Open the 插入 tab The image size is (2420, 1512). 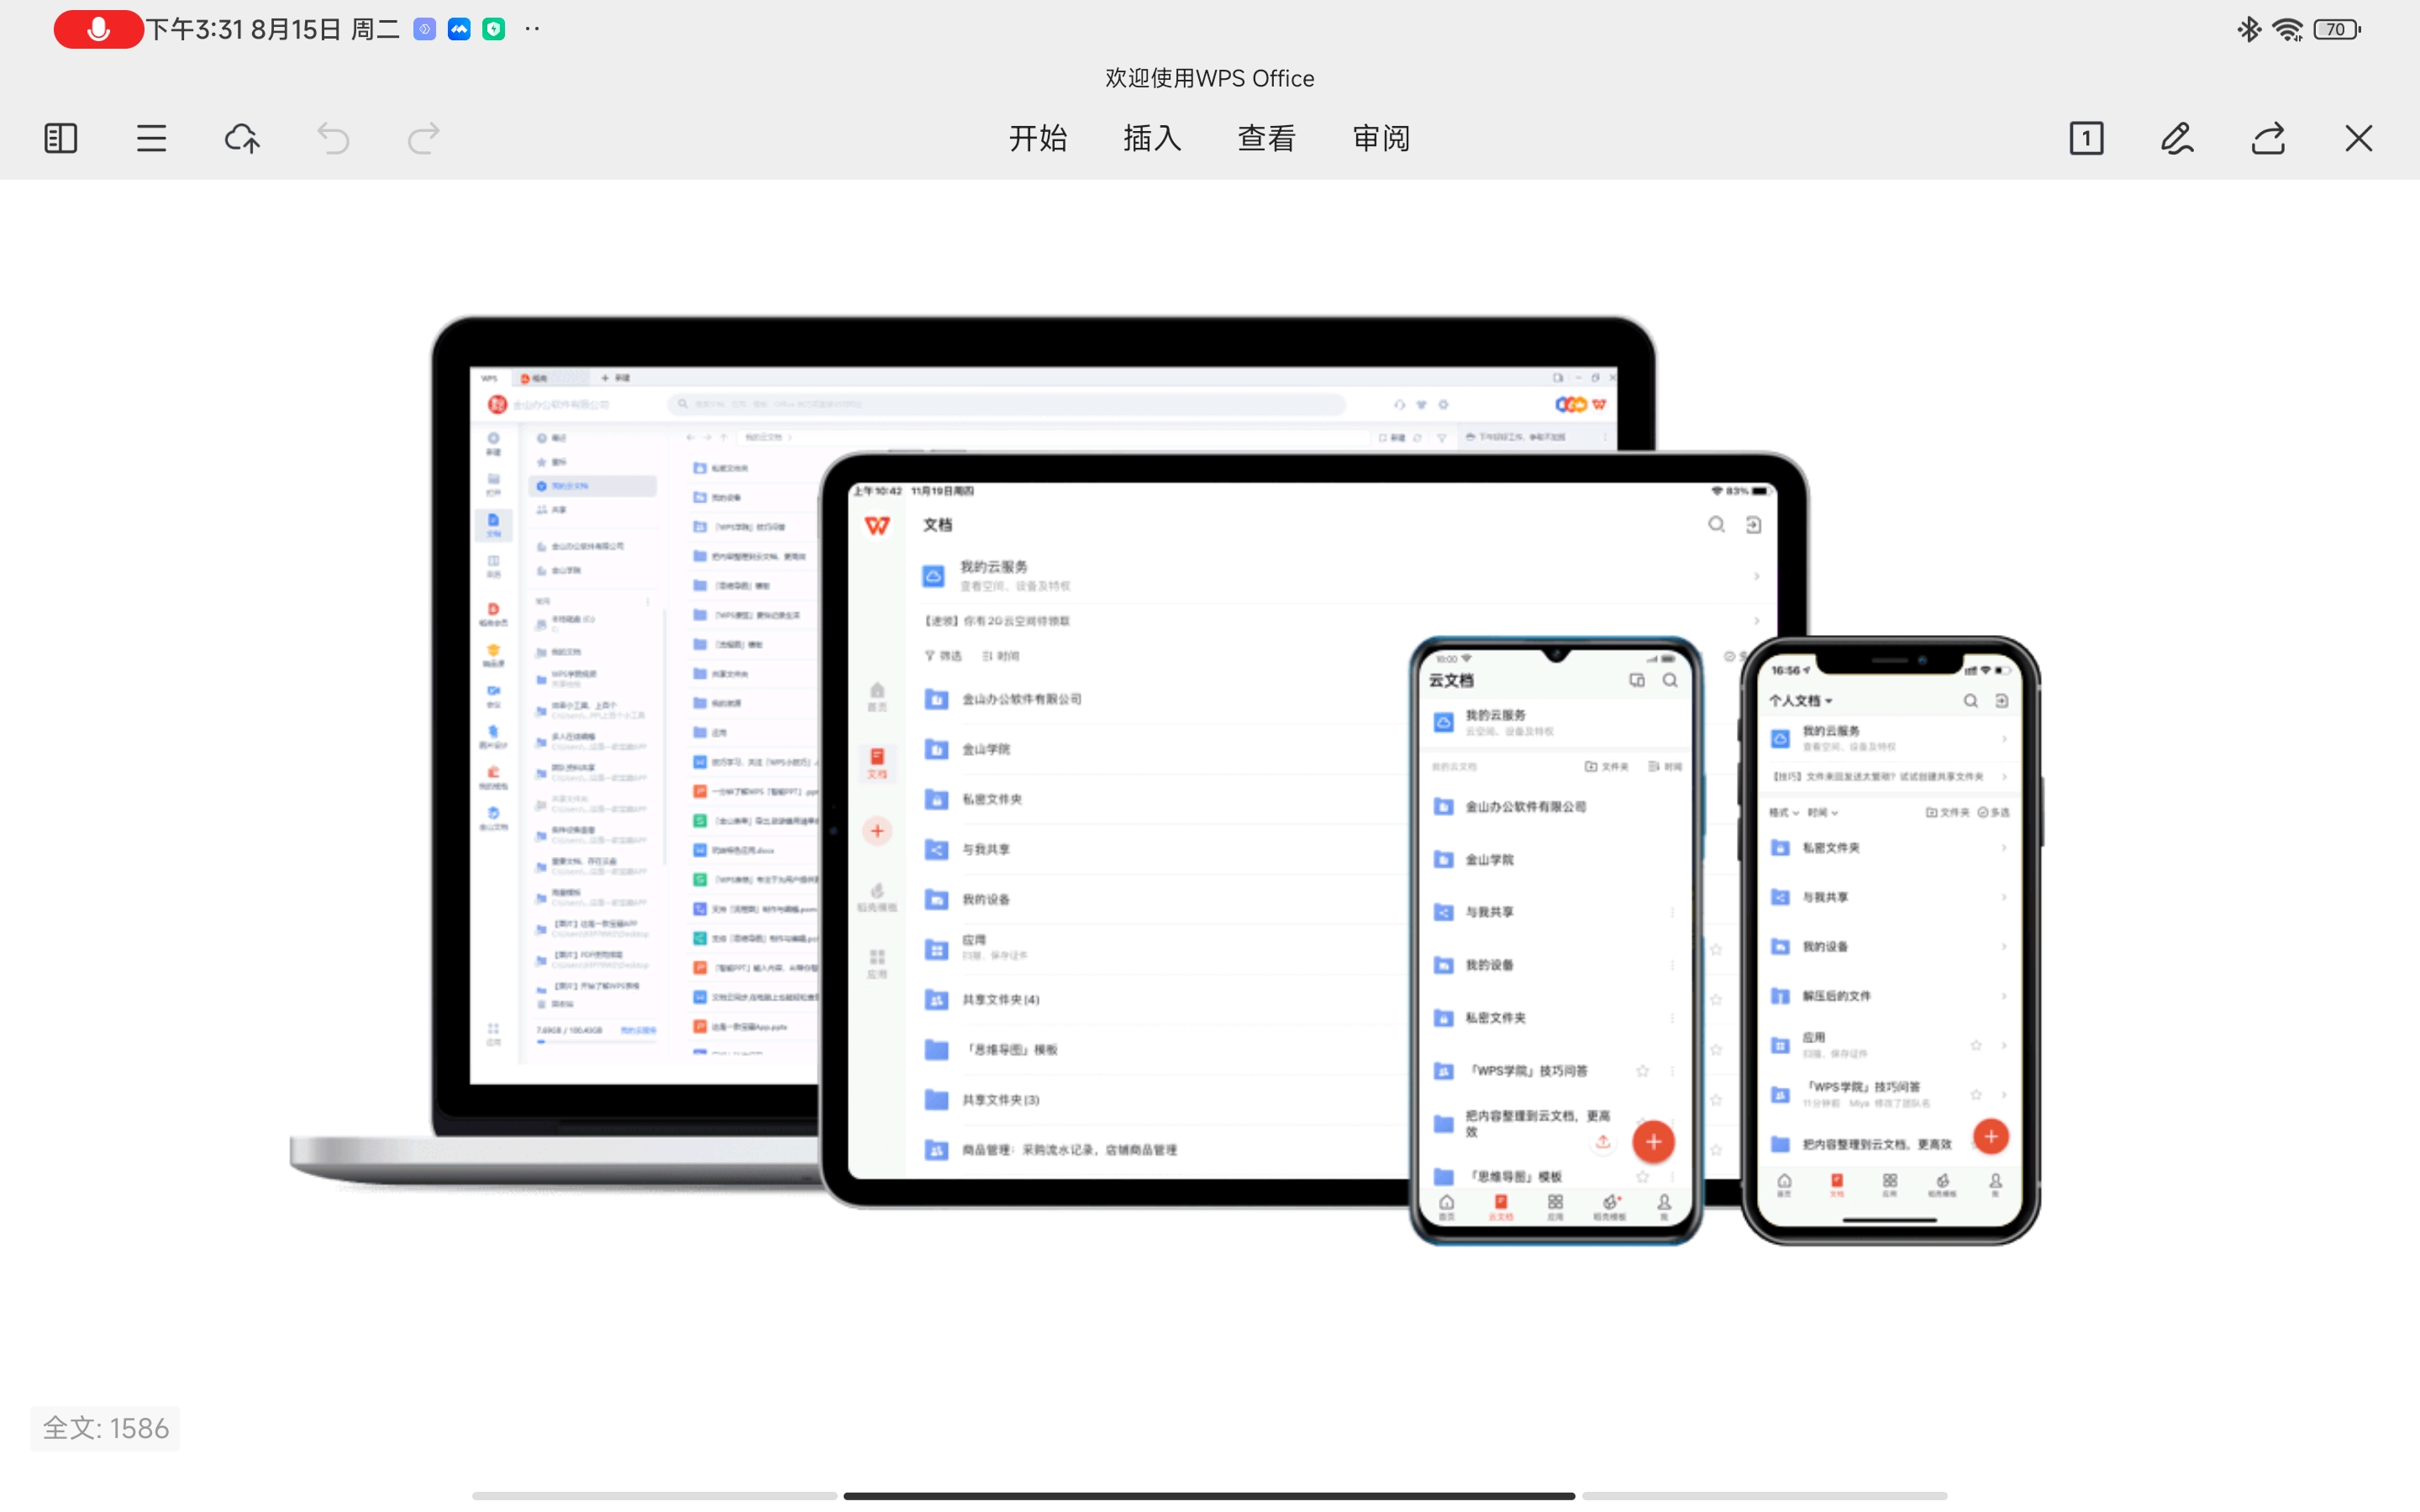tap(1152, 138)
